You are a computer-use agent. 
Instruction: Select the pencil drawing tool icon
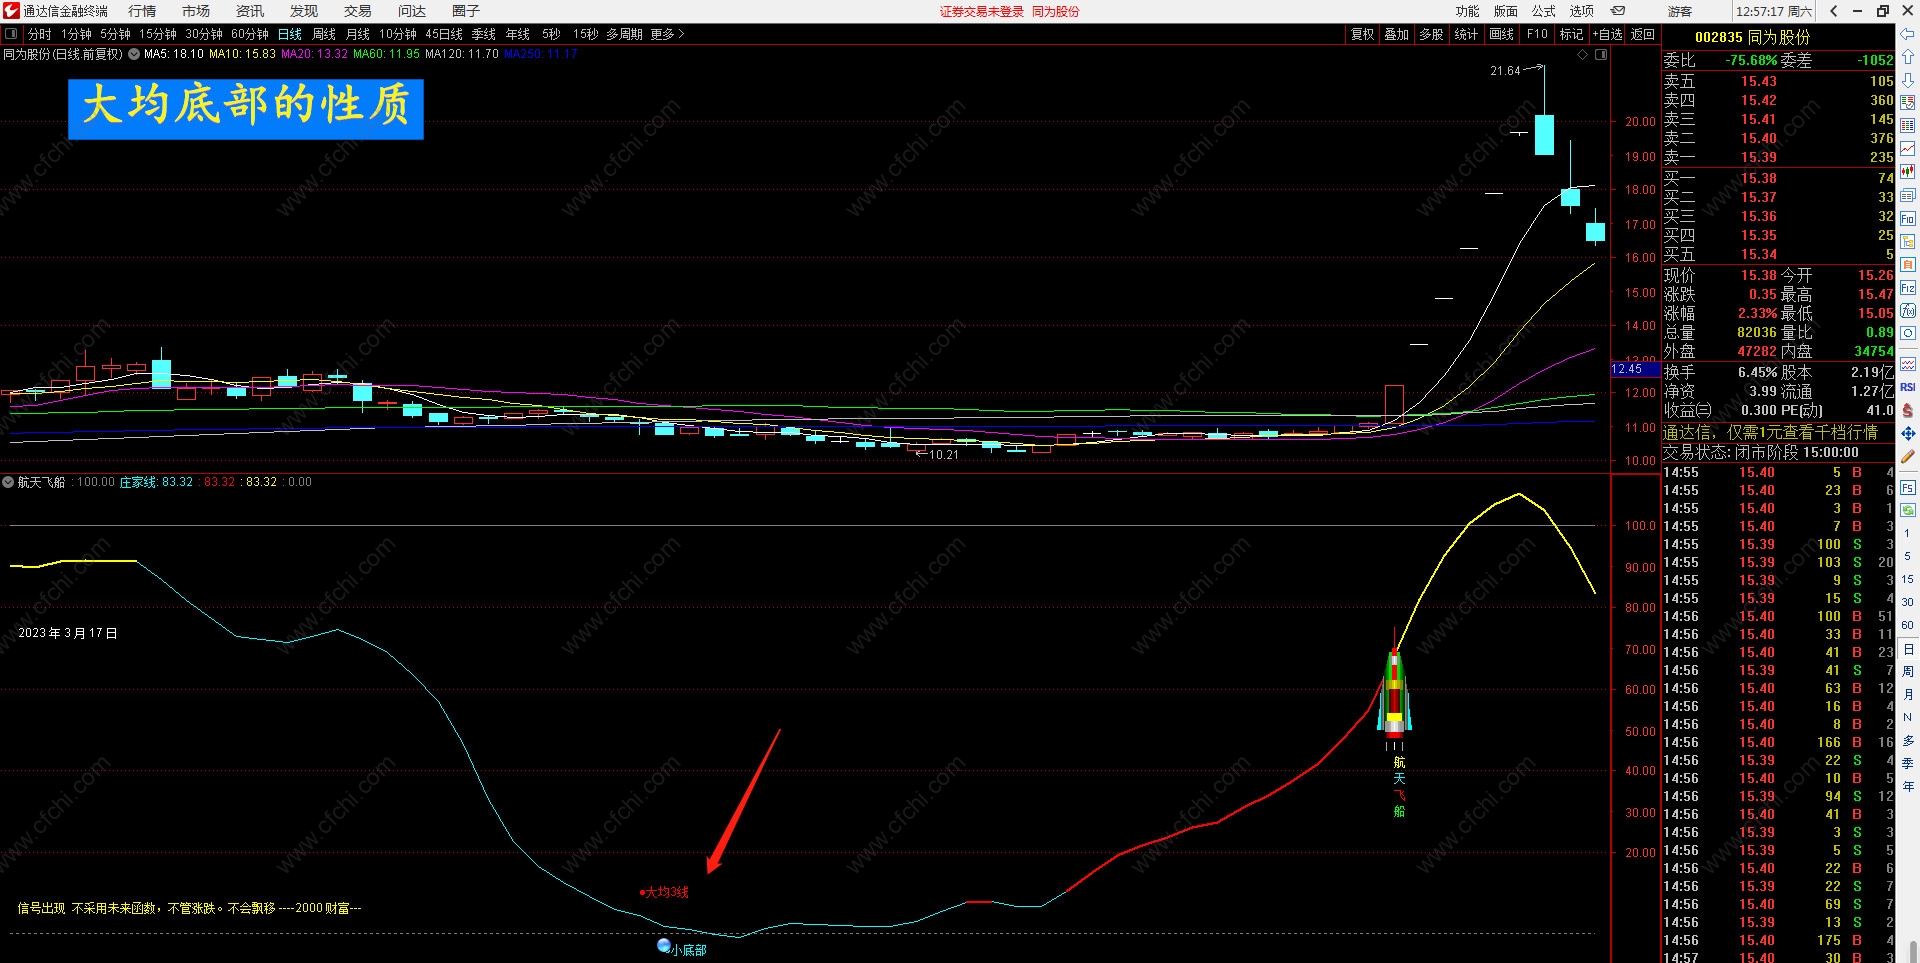point(1908,456)
